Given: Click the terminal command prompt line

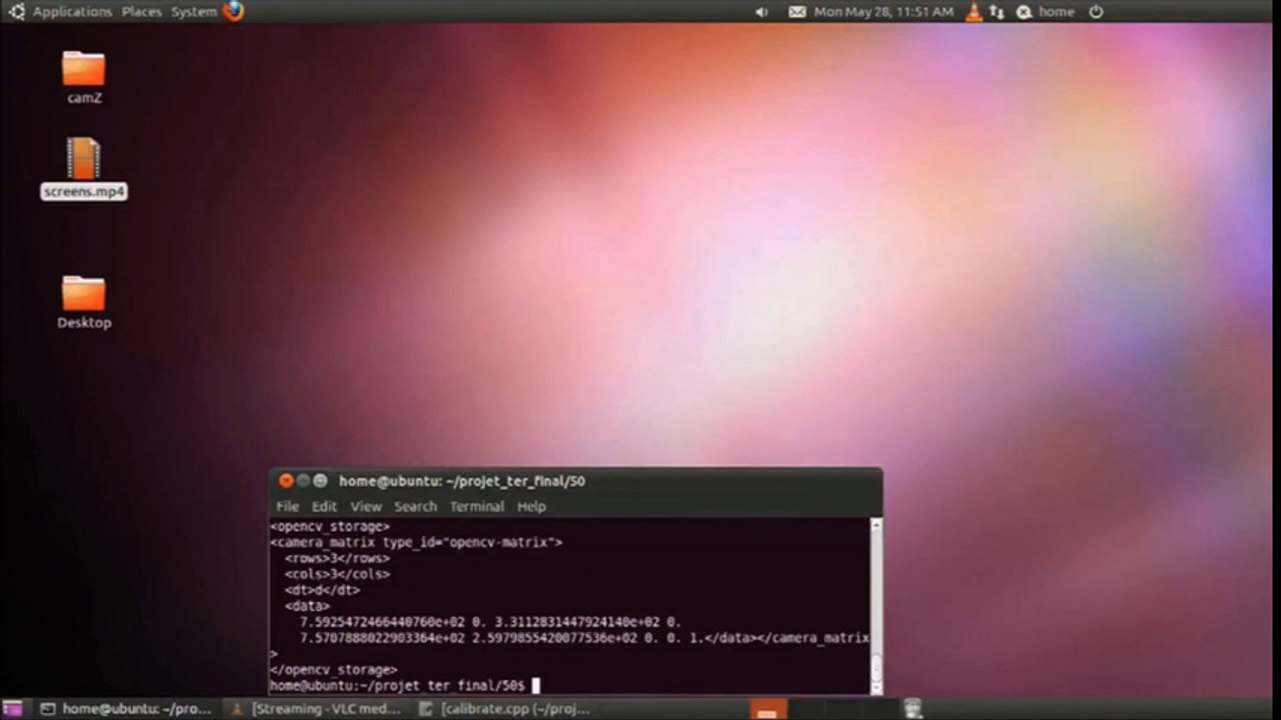Looking at the screenshot, I should click(x=404, y=685).
